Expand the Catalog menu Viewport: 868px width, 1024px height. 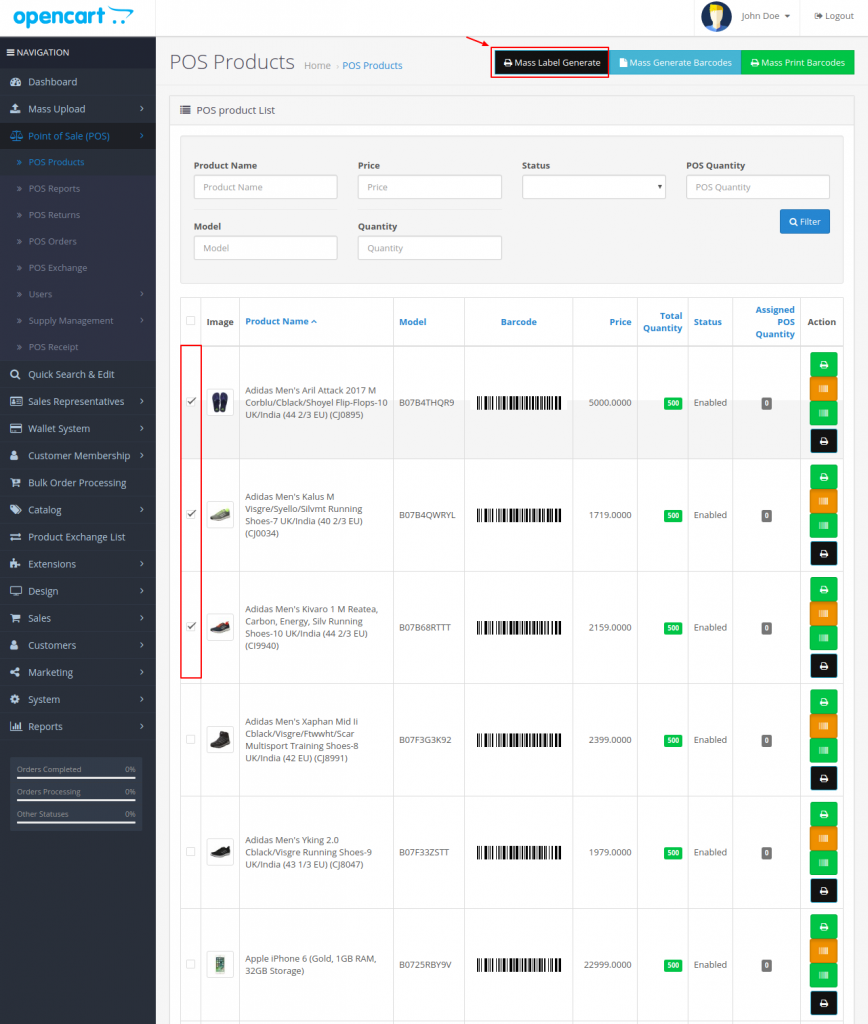[78, 509]
